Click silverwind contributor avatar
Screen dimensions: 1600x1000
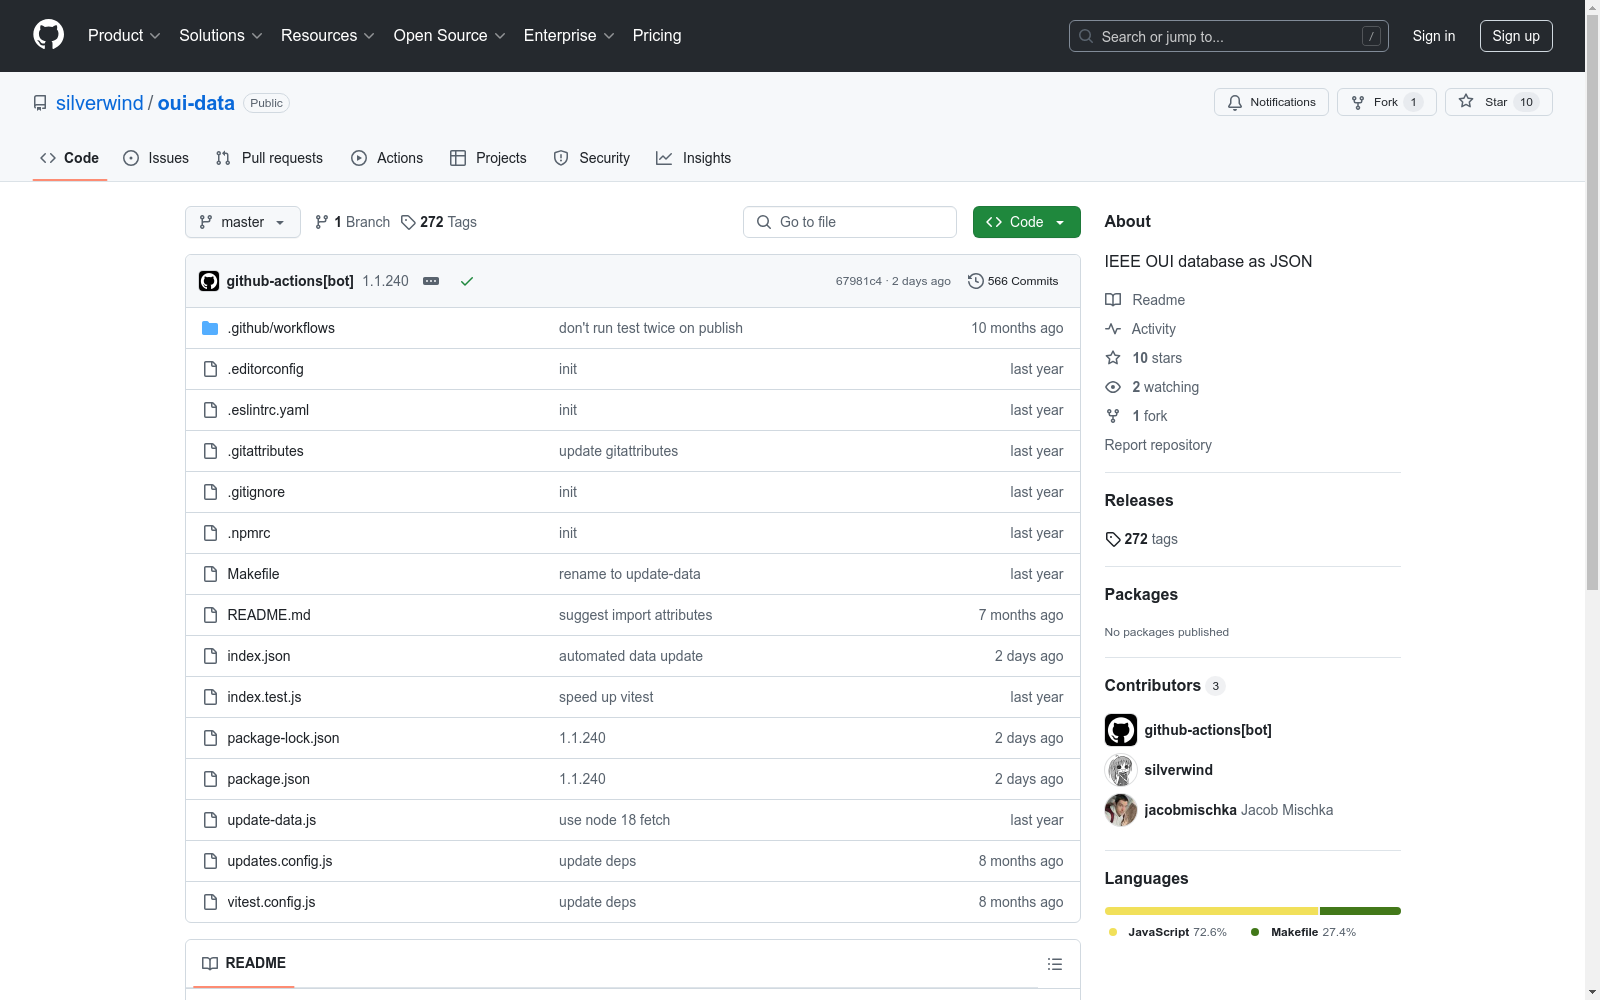click(x=1120, y=770)
